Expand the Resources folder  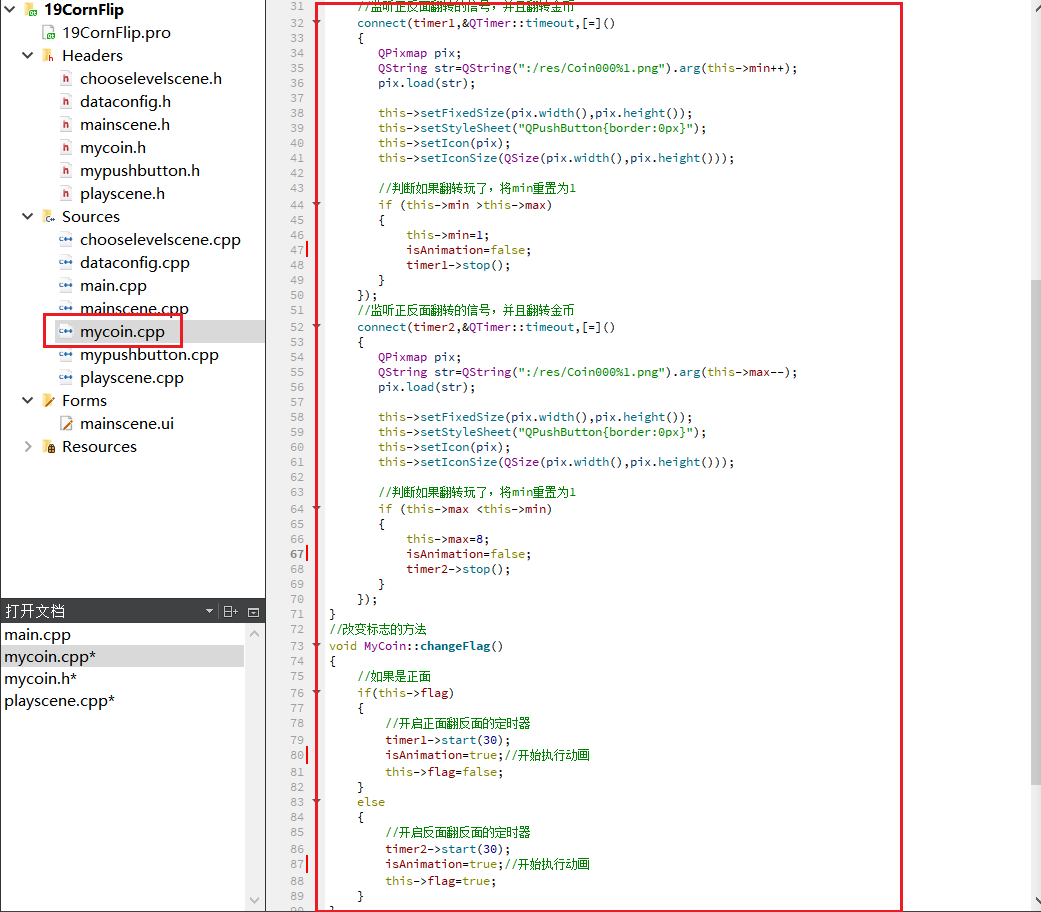[27, 447]
